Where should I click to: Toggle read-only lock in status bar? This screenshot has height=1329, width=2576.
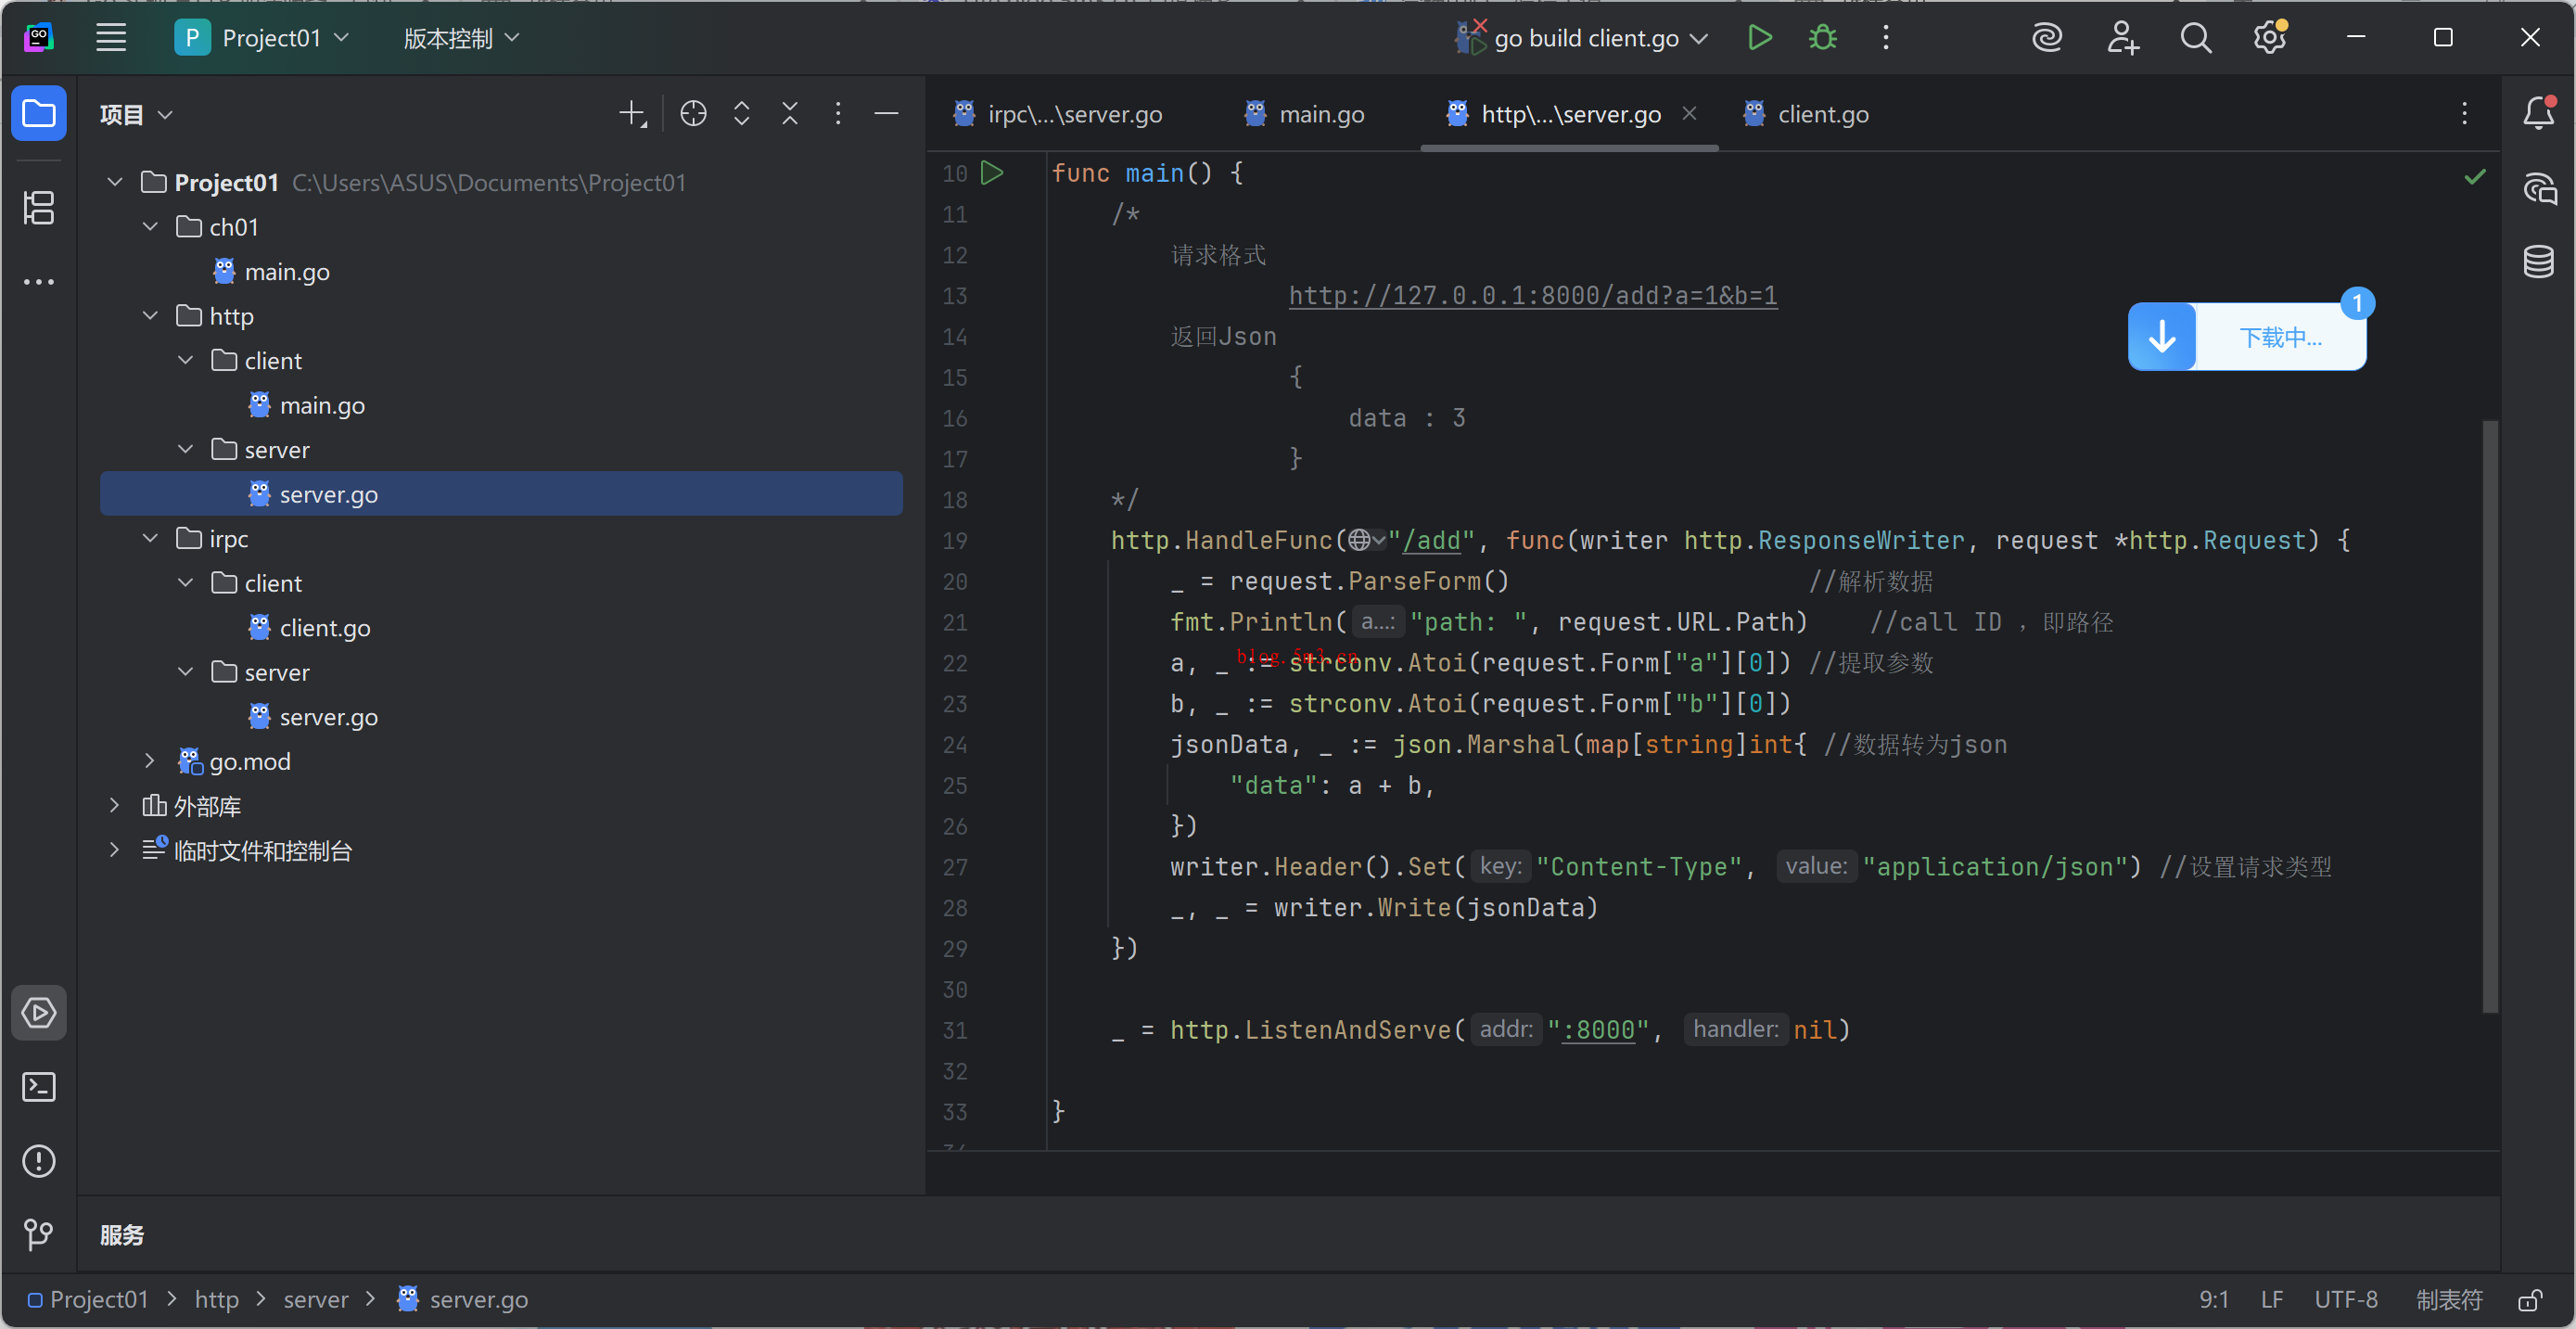point(2530,1300)
